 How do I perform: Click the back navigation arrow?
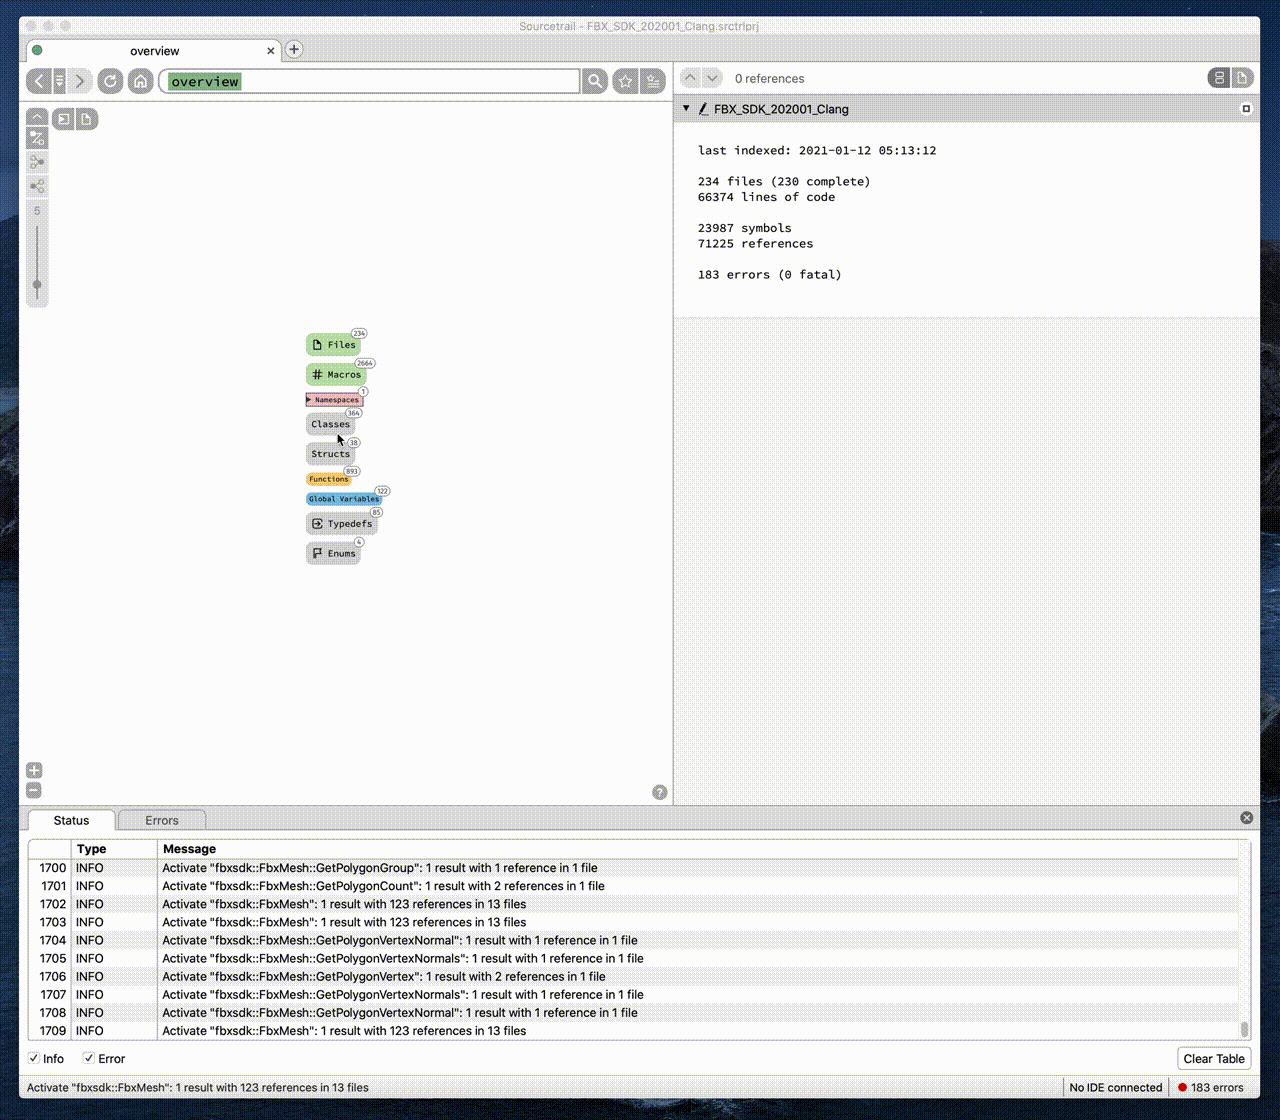tap(38, 81)
